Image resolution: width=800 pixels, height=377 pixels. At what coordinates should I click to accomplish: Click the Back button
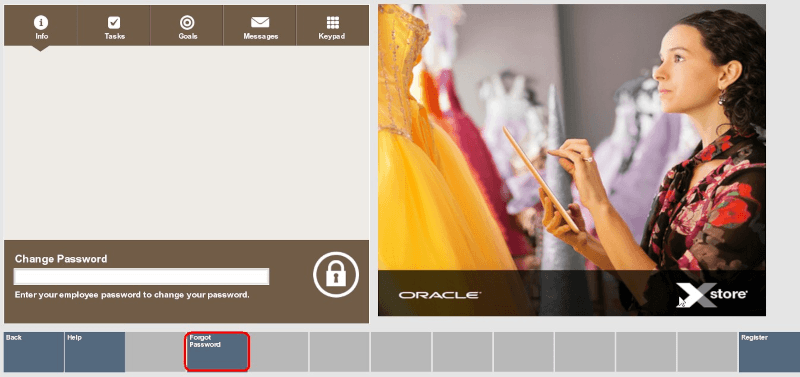pos(34,351)
